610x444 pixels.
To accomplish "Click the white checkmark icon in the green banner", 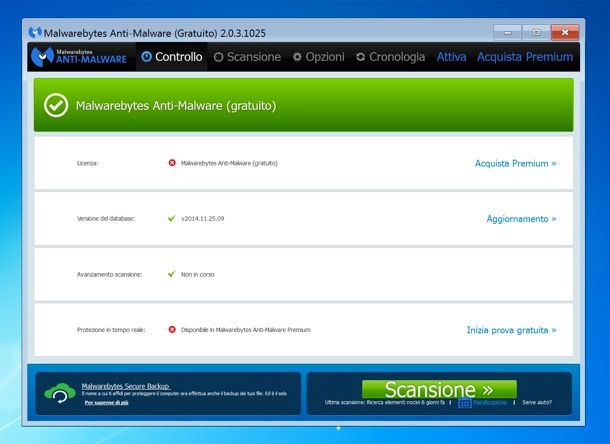I will tap(56, 105).
